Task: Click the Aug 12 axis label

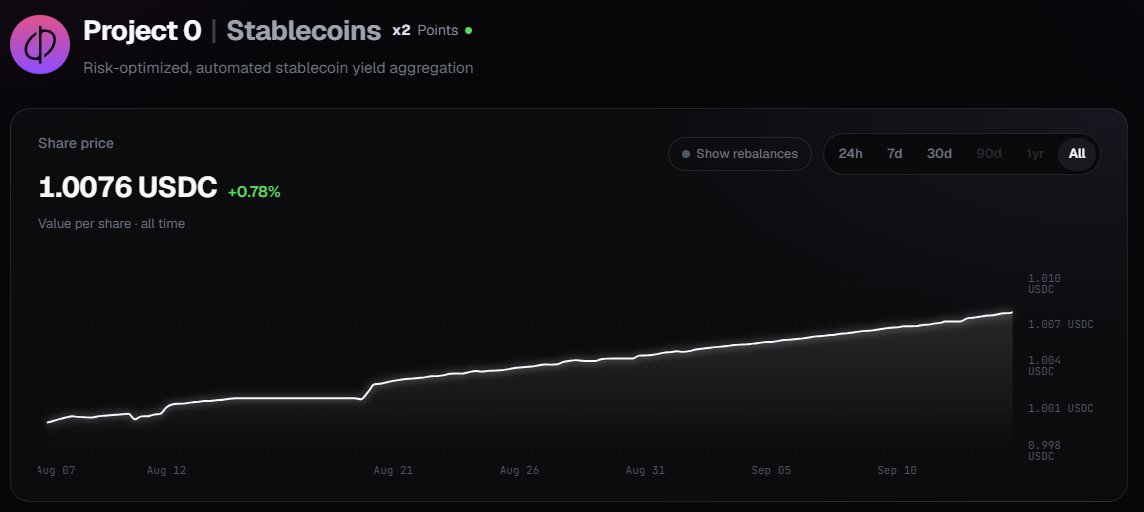Action: 166,470
